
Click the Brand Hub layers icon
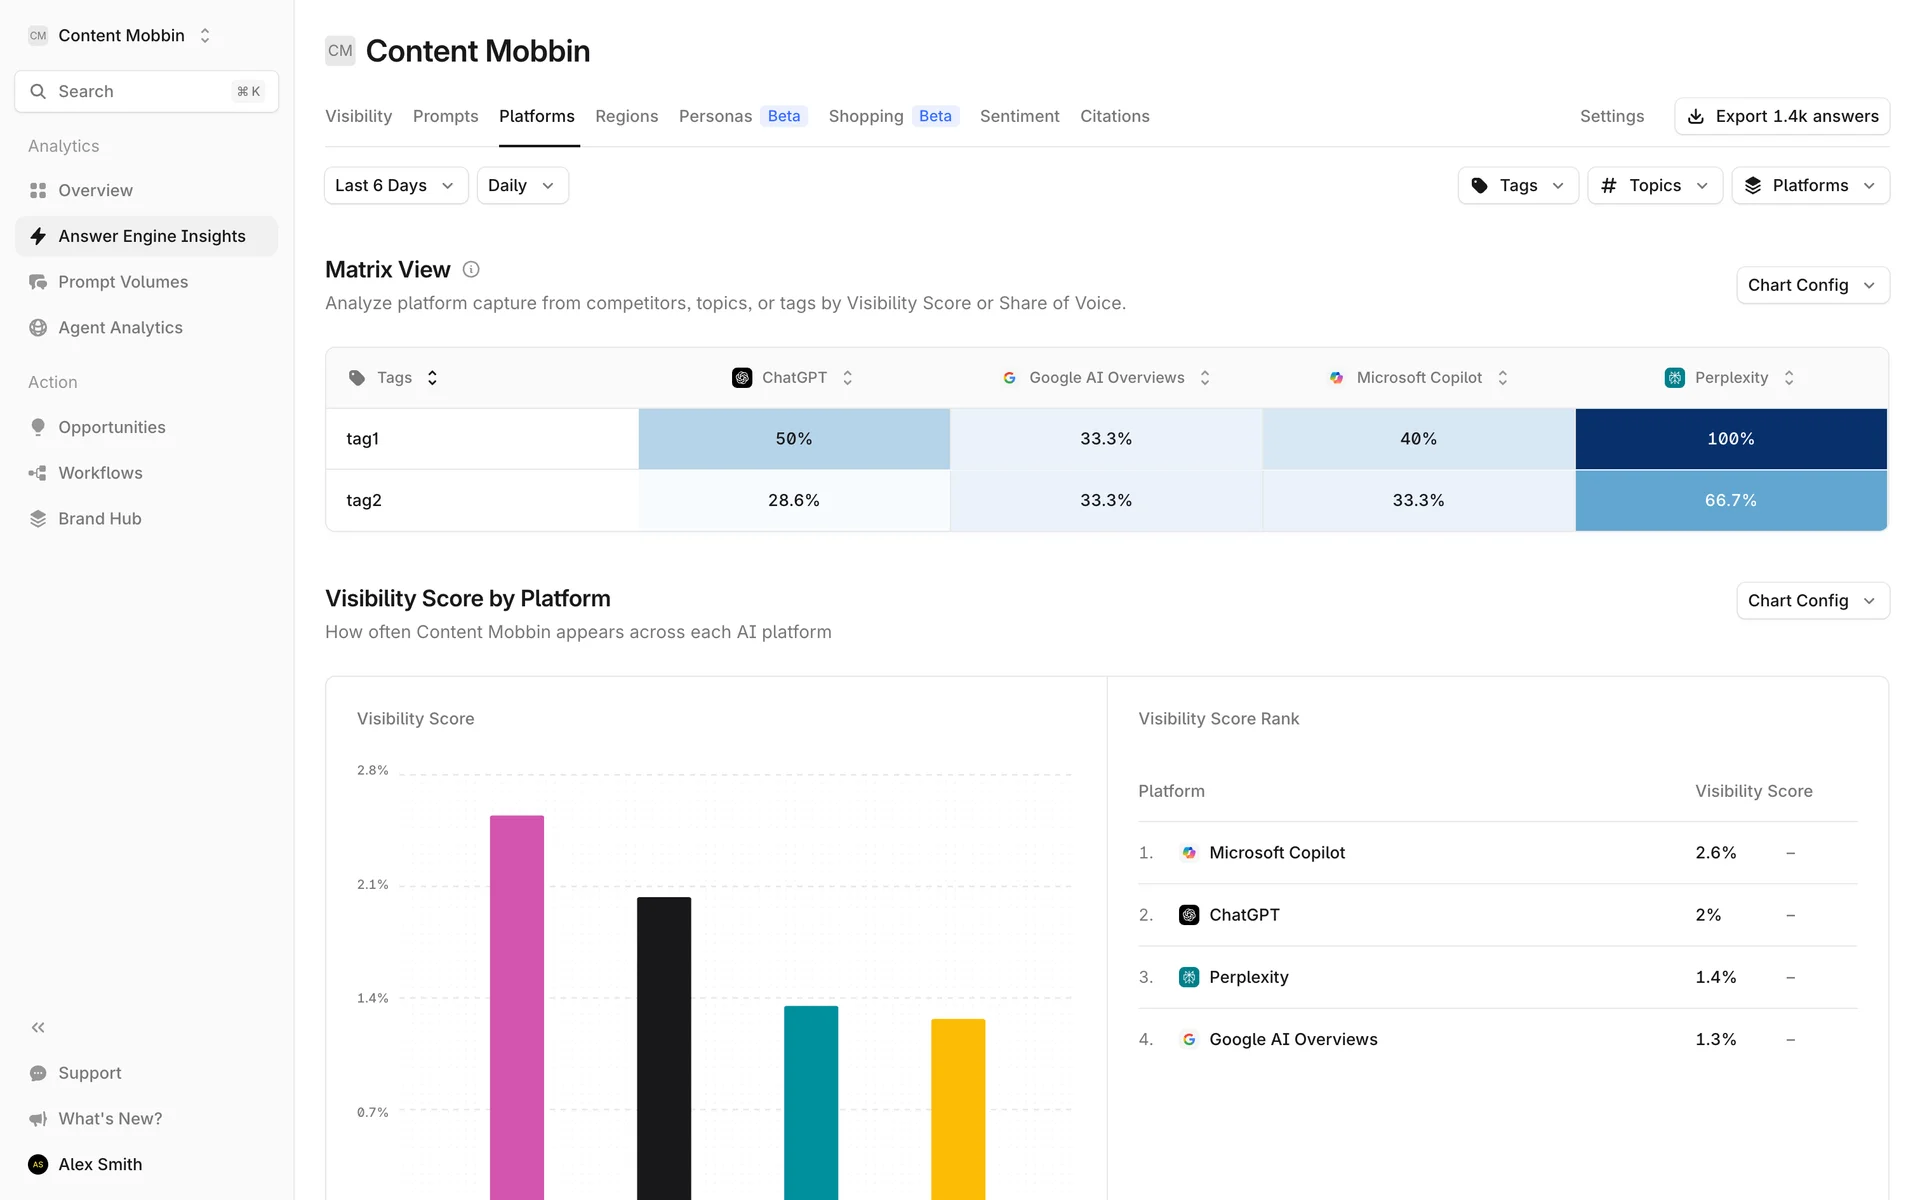[38, 519]
